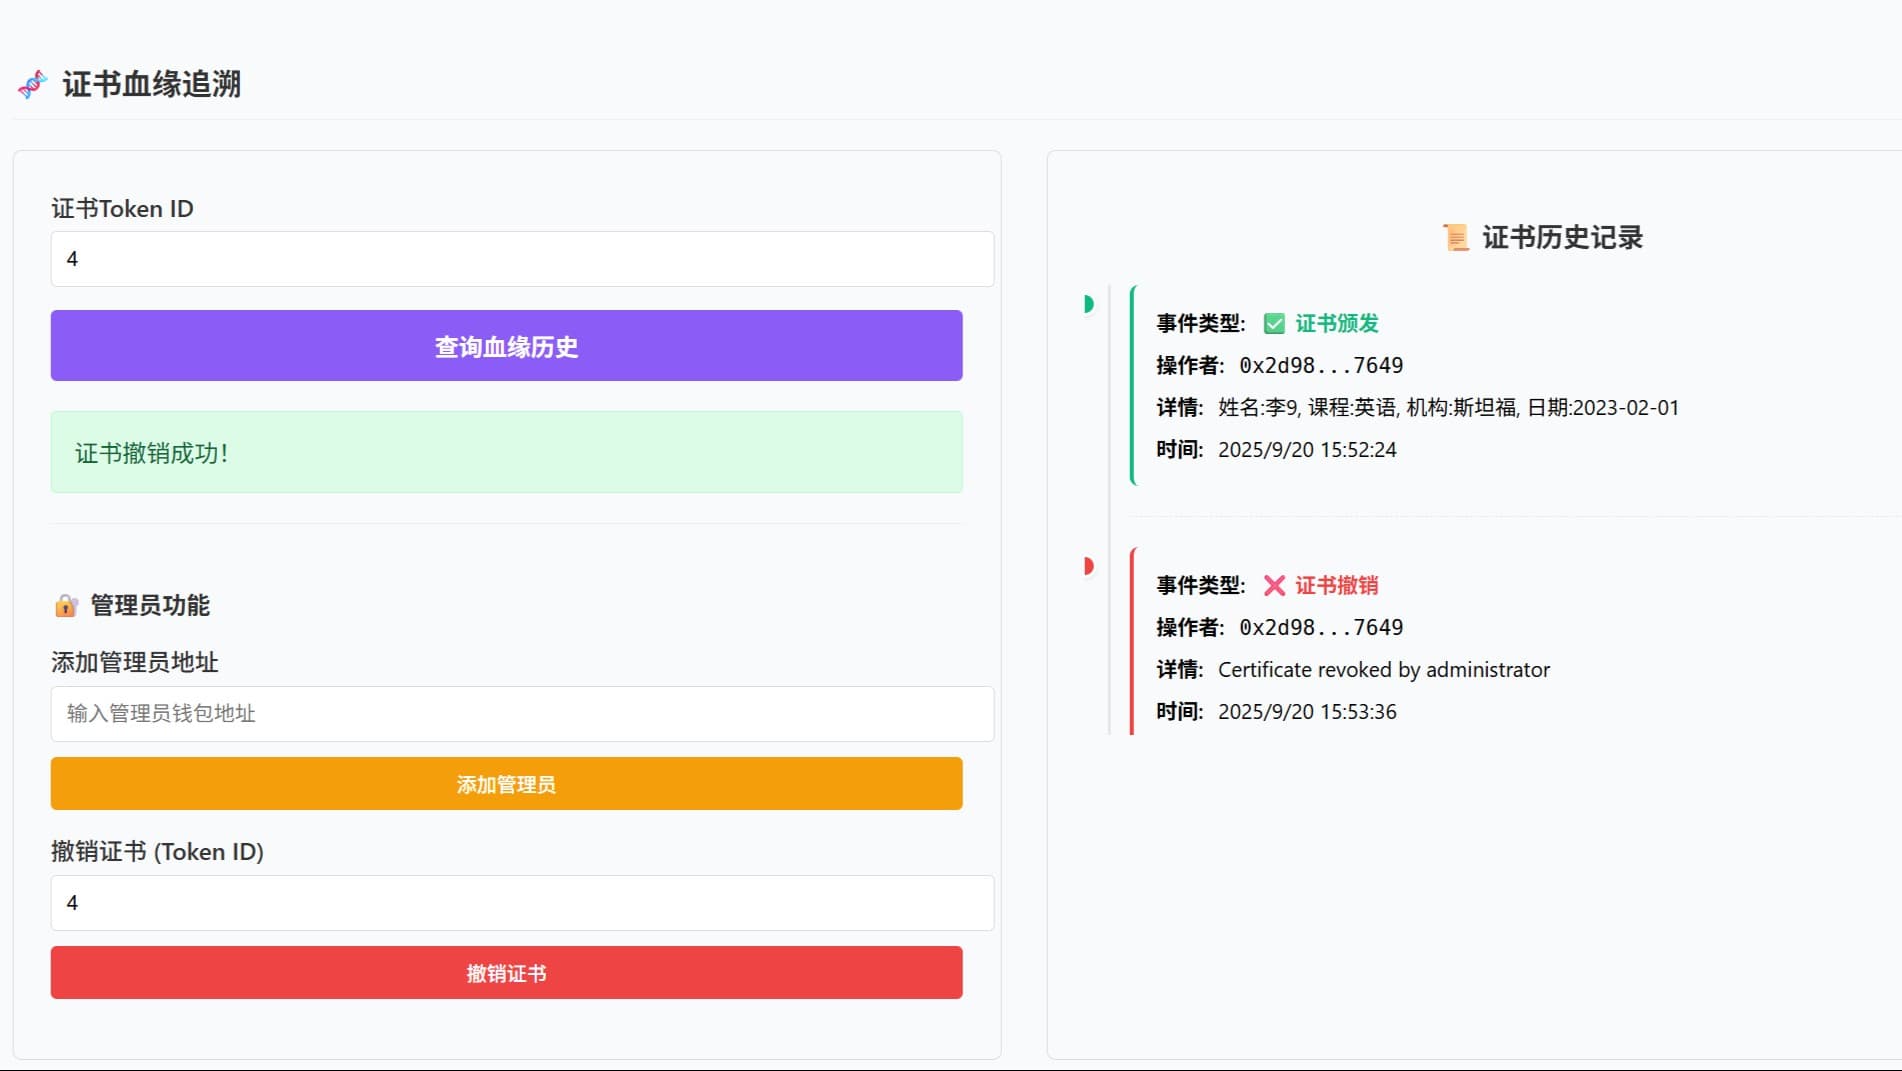Click the red timeline marker of the revocation event
This screenshot has width=1902, height=1071.
click(x=1089, y=565)
